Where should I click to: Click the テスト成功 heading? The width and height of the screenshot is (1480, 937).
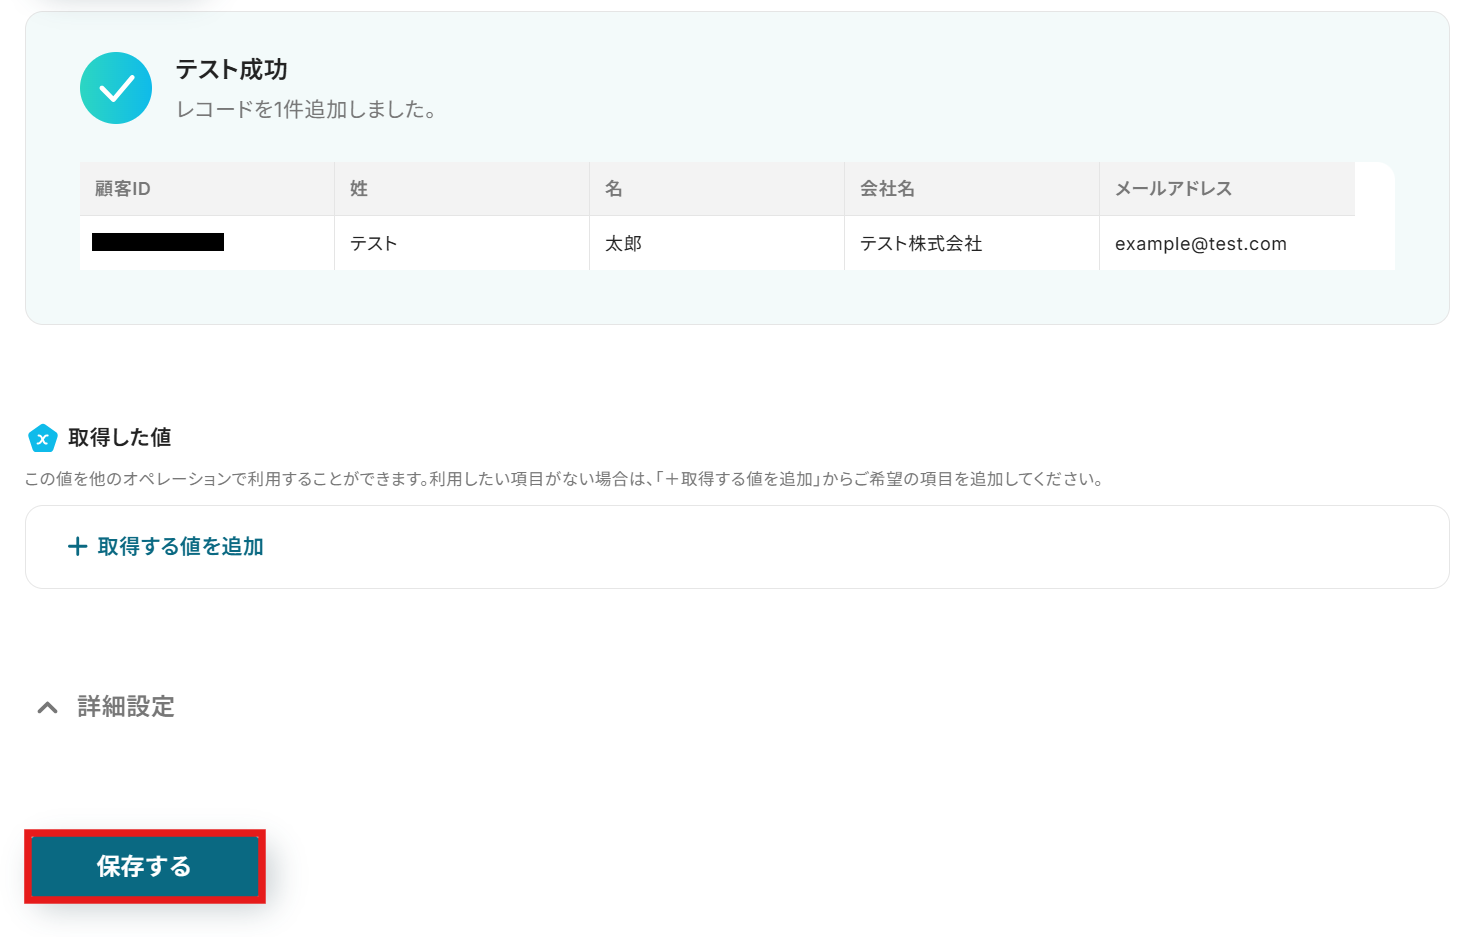click(232, 69)
